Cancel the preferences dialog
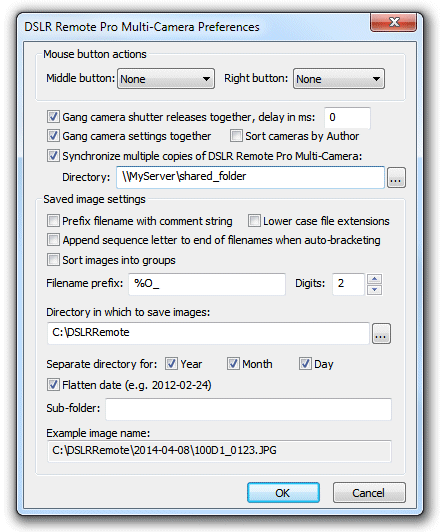The height and width of the screenshot is (532, 440). click(x=369, y=492)
